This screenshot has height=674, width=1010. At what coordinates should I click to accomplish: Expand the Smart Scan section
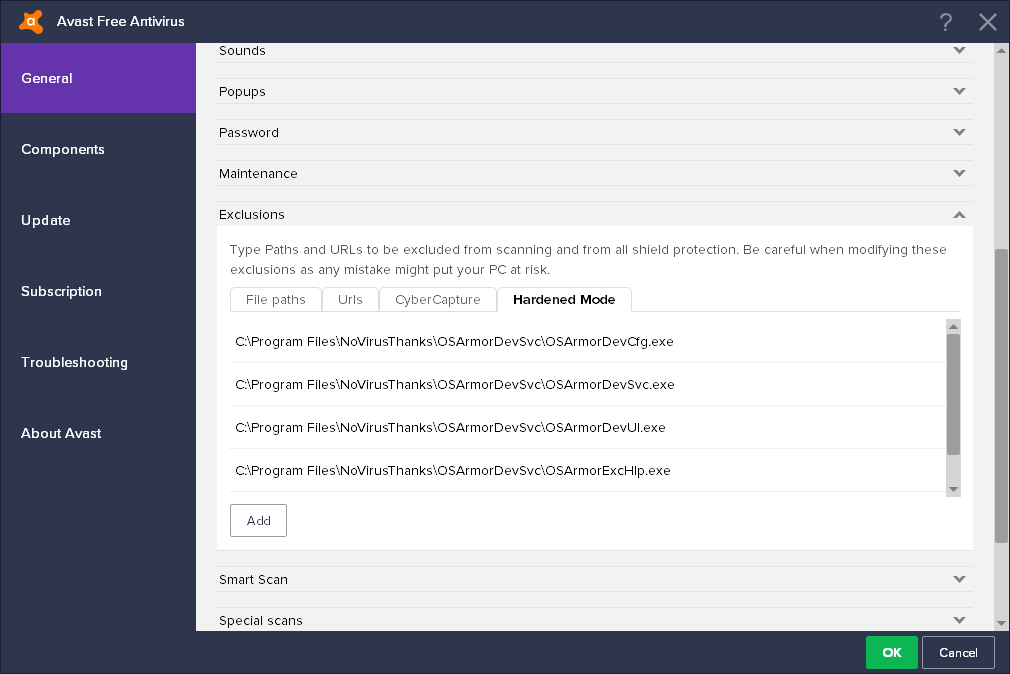(x=959, y=579)
